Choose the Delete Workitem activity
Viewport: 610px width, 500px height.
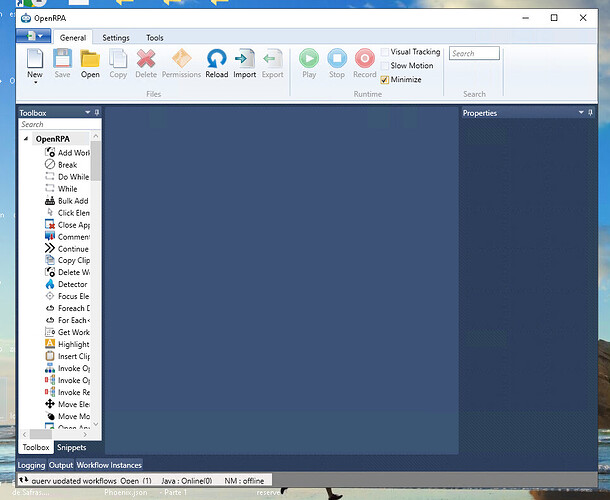(67, 272)
